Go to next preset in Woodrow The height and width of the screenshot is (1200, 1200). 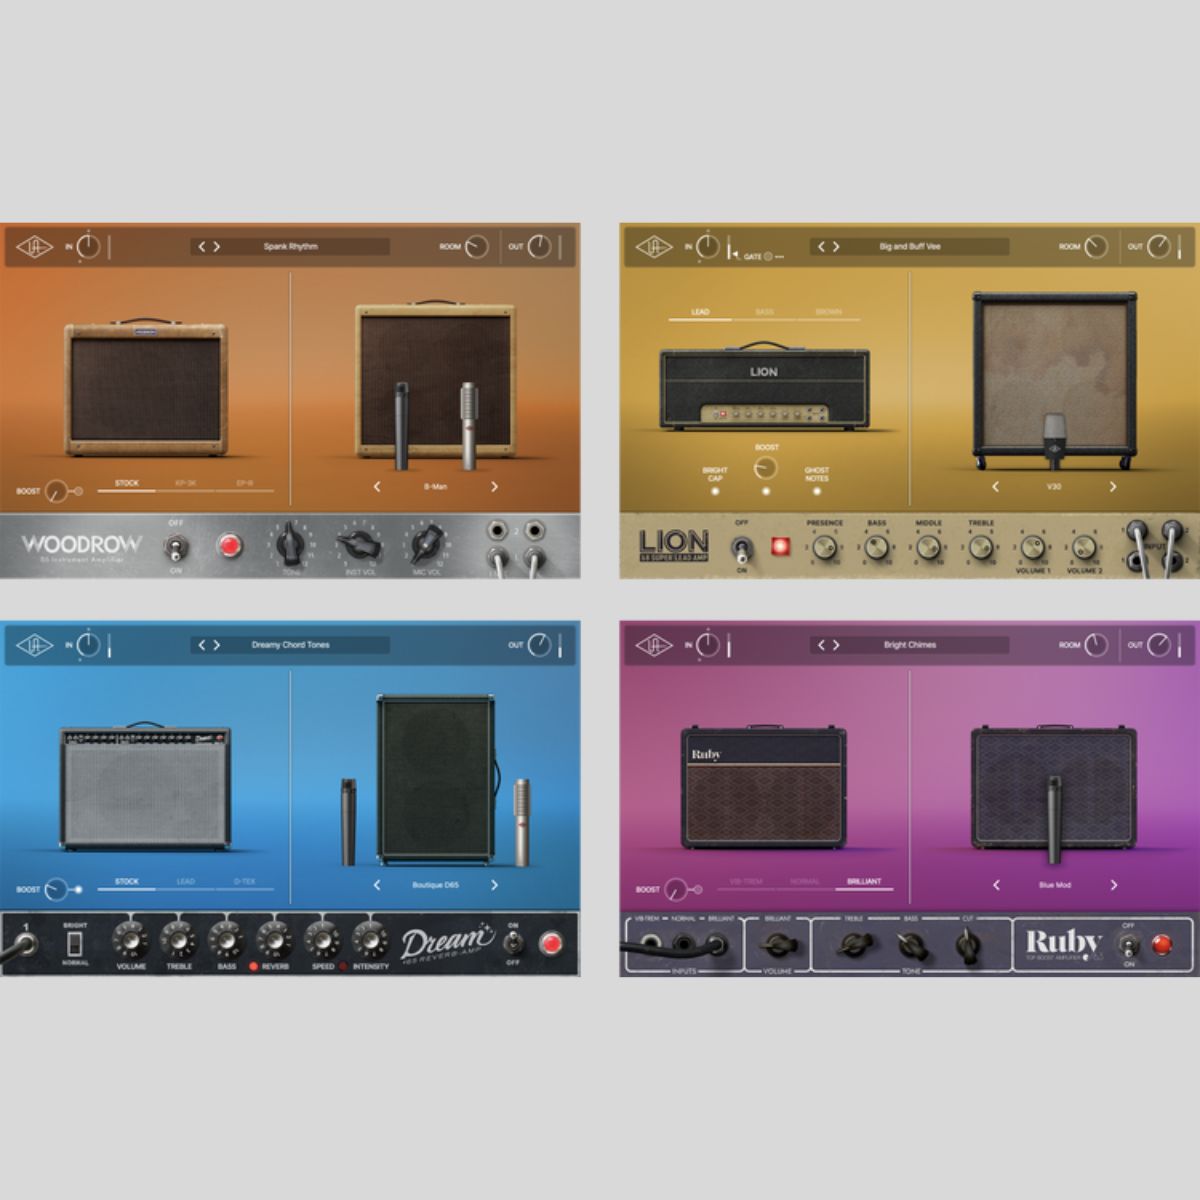point(216,246)
